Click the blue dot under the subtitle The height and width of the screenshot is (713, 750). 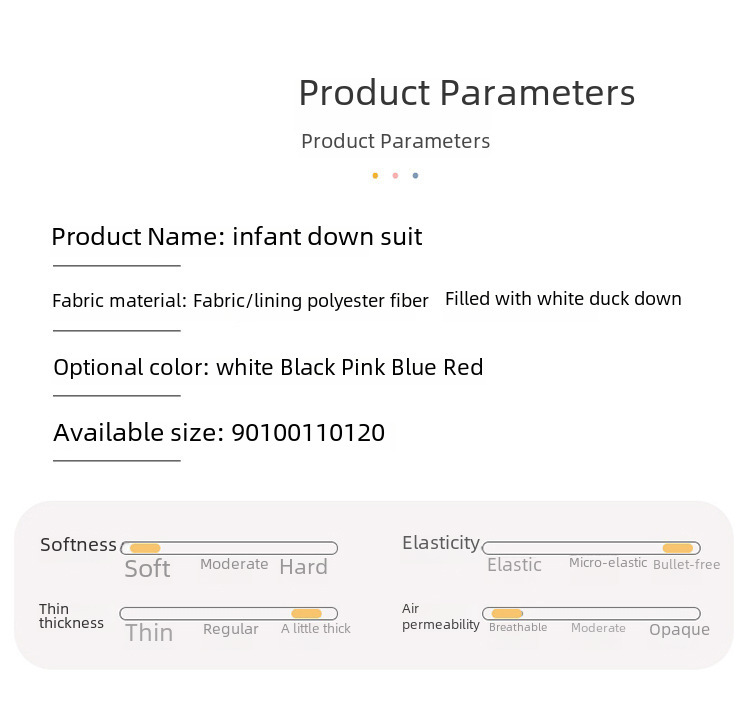pos(415,176)
